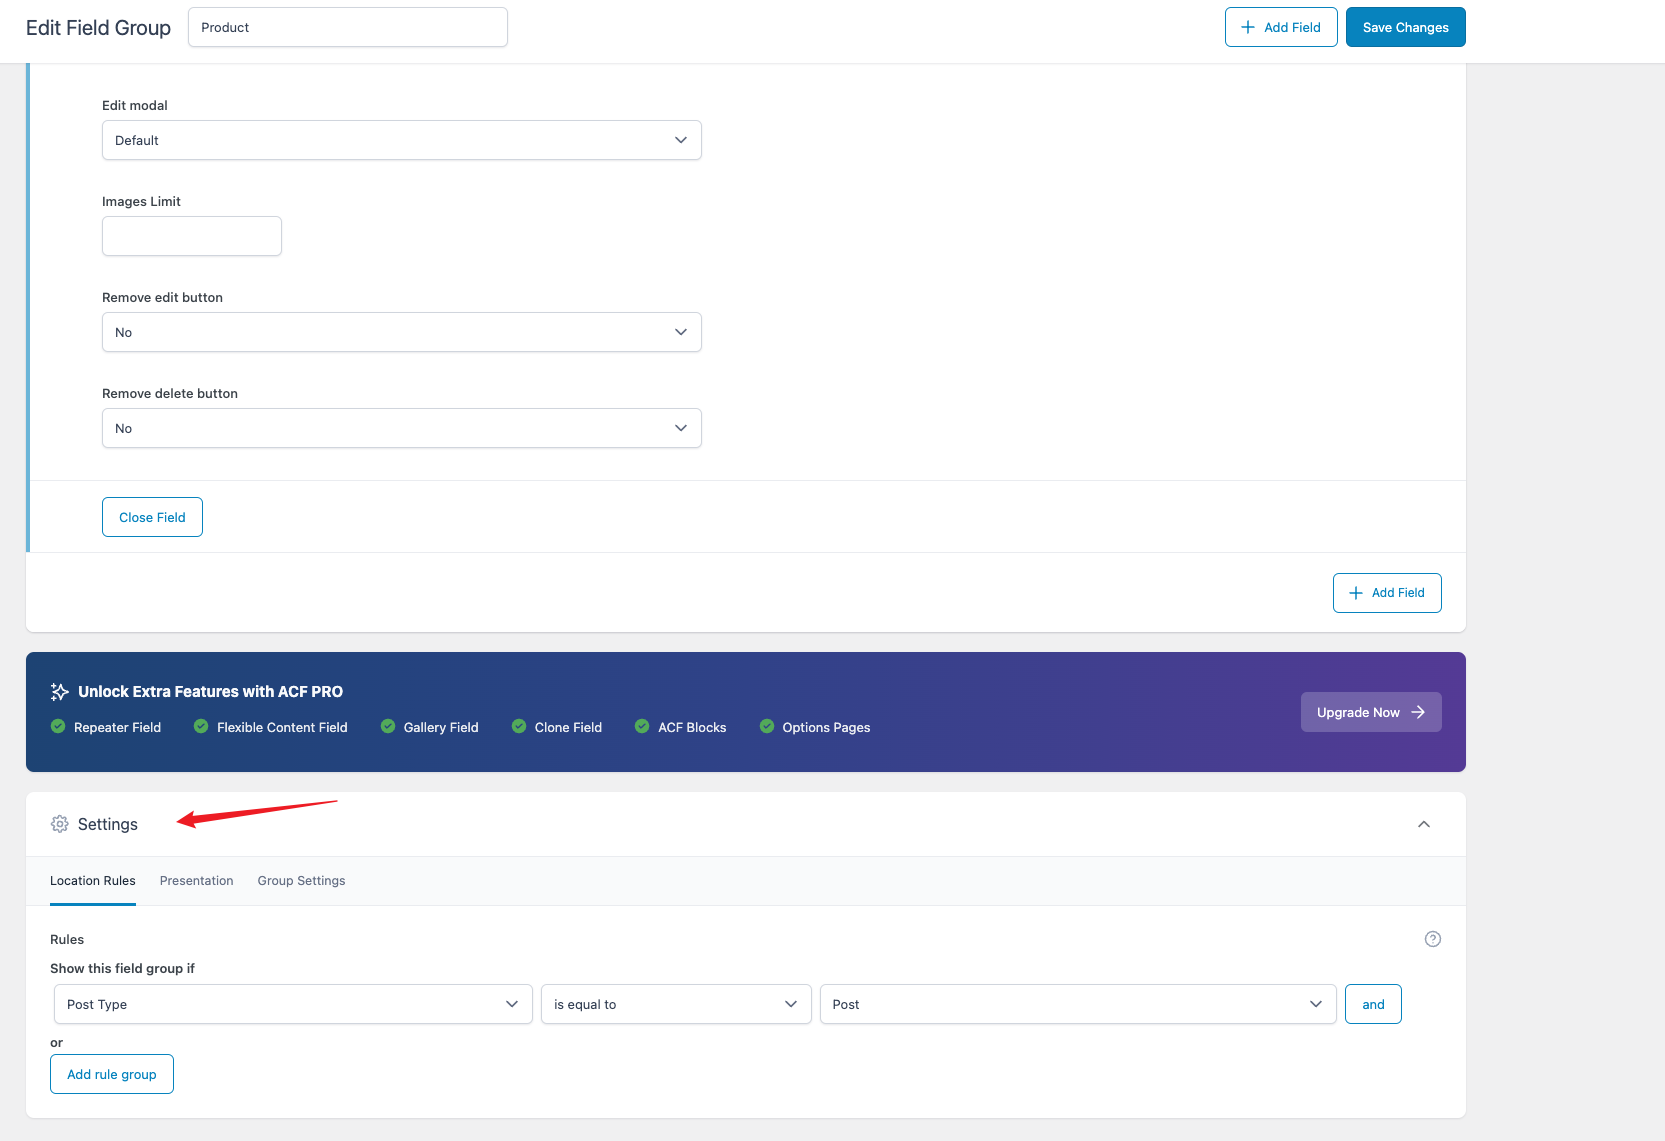Click the Save Changes button
1665x1141 pixels.
point(1405,27)
